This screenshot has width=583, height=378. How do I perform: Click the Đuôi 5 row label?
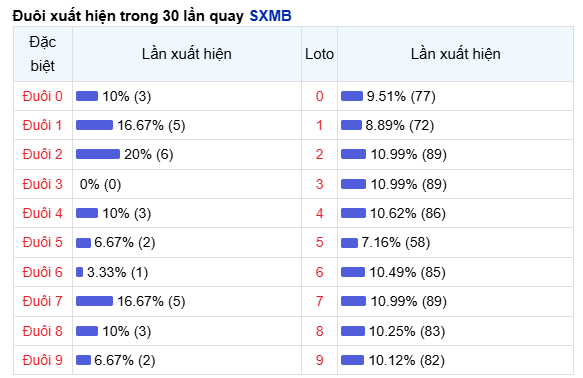[x=42, y=242]
